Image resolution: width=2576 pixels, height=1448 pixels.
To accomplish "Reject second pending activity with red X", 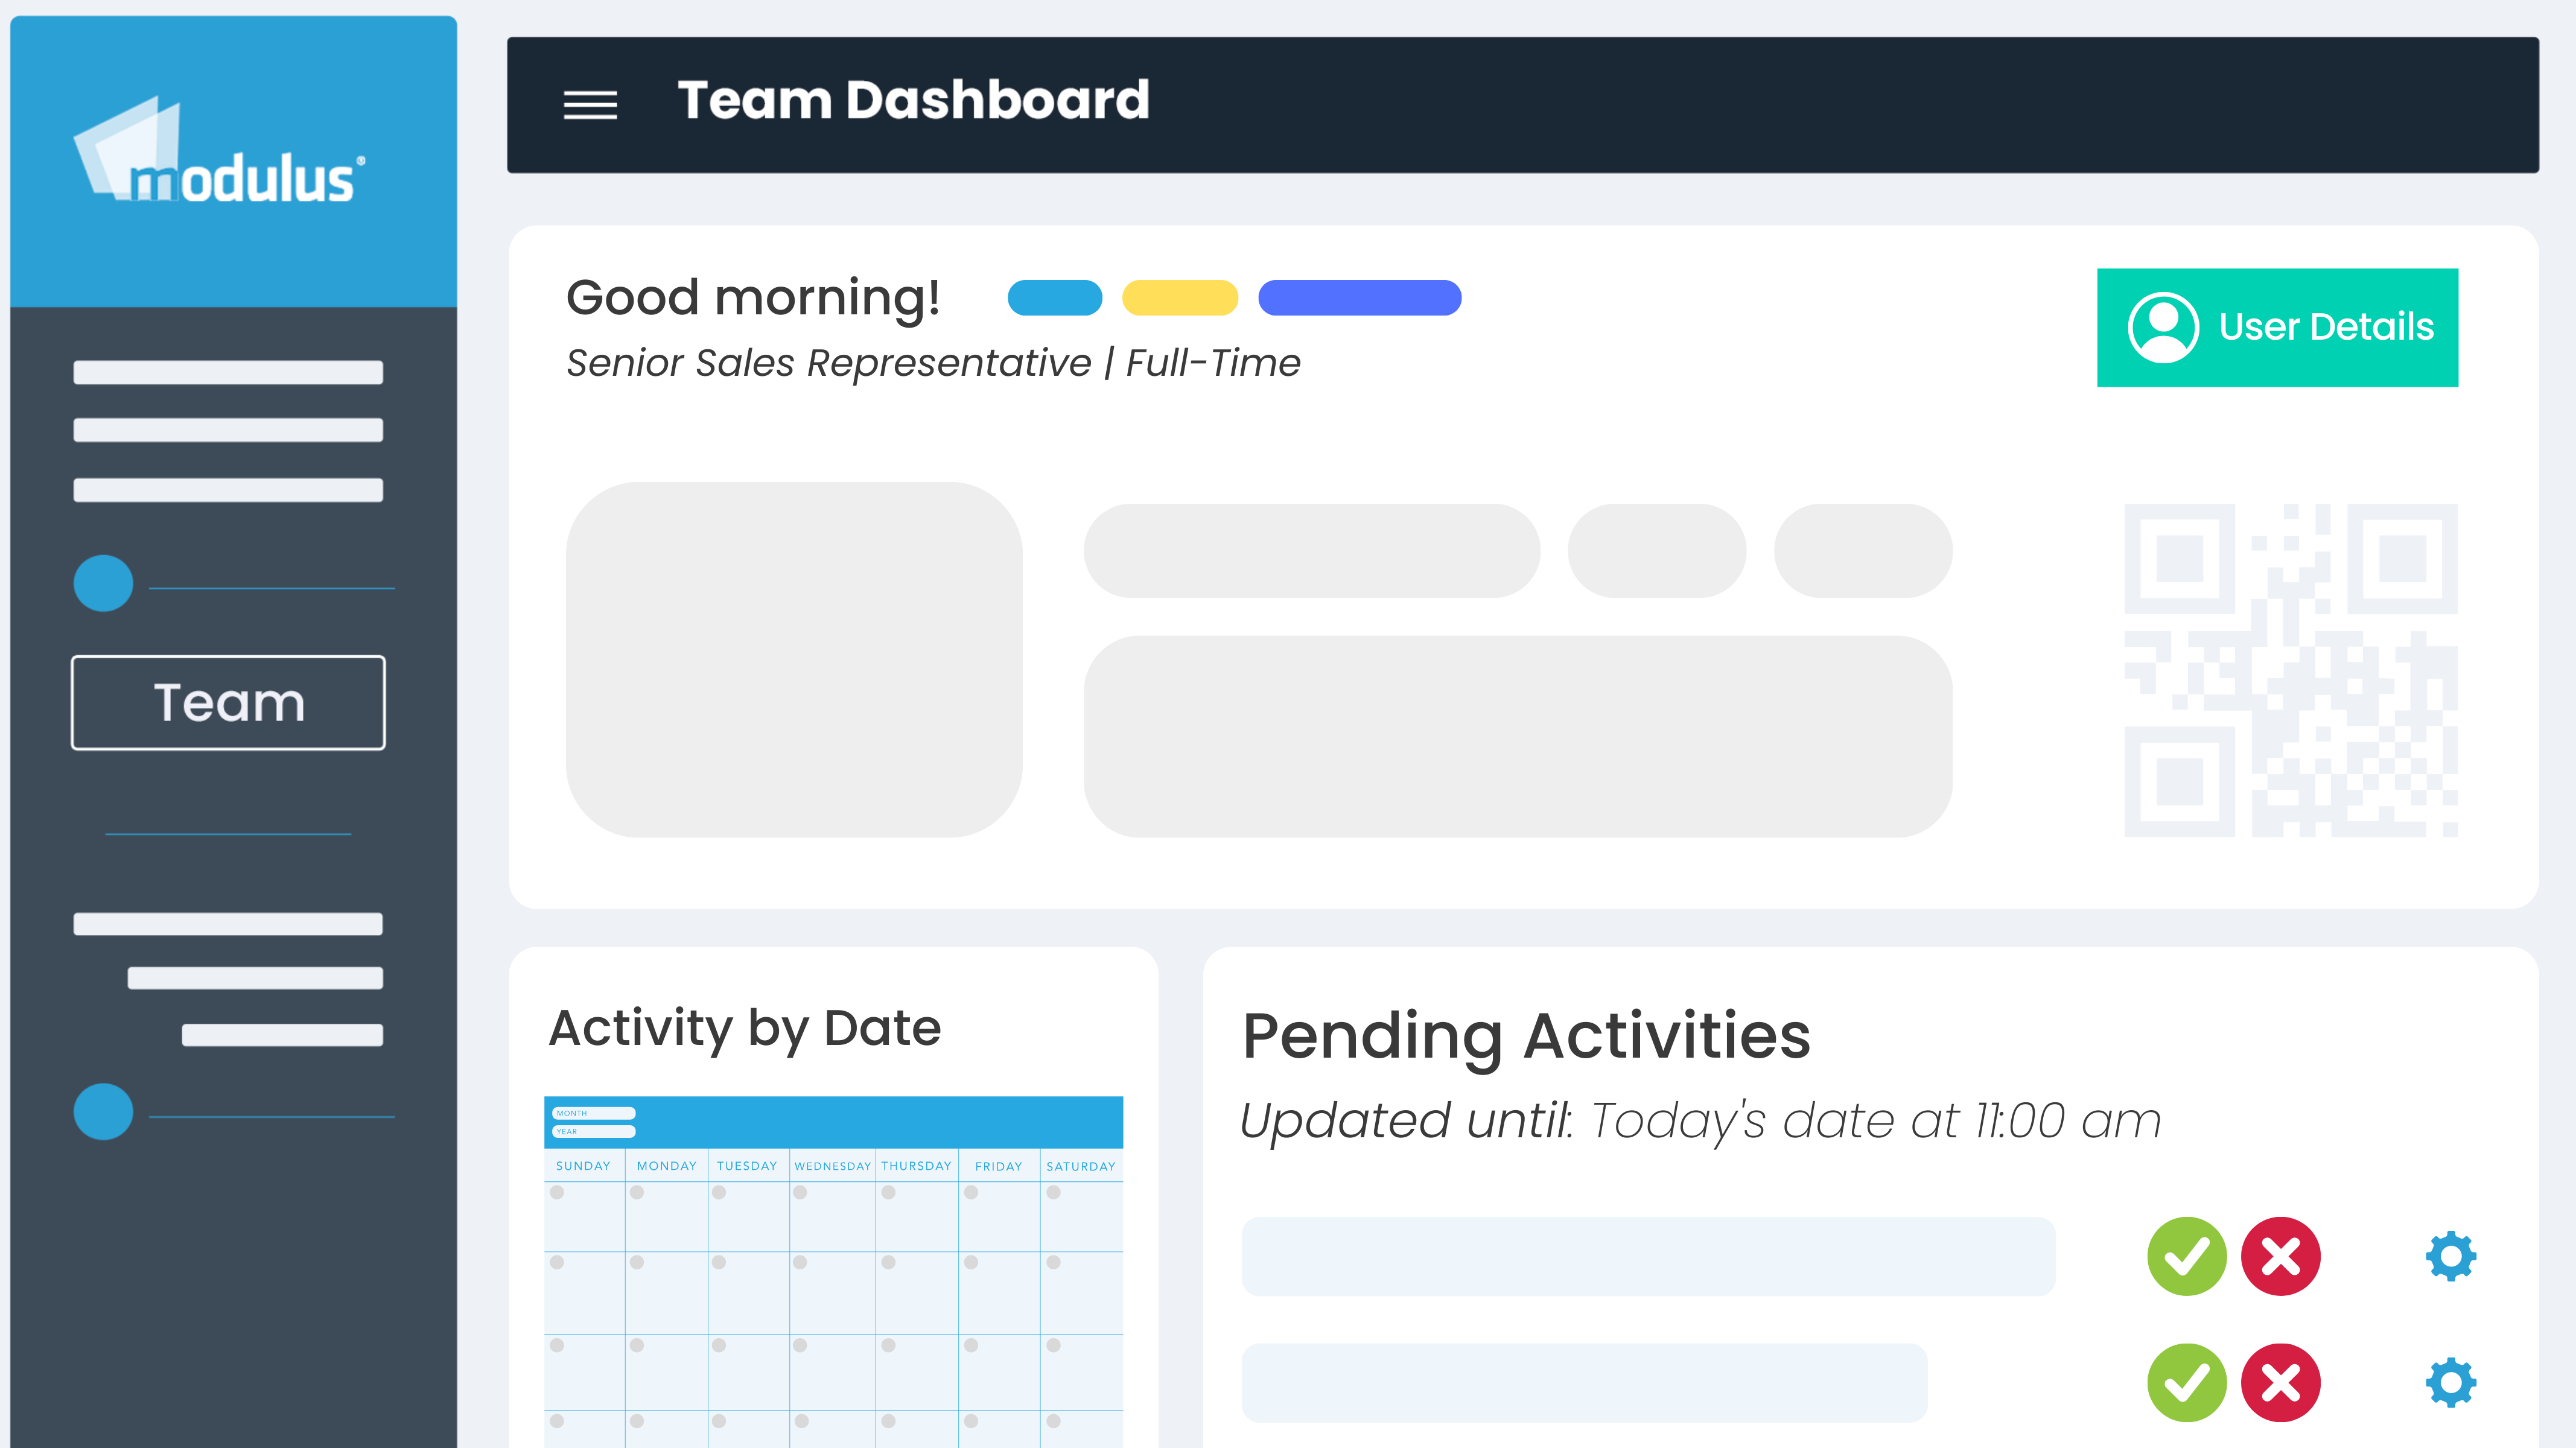I will click(x=2280, y=1382).
